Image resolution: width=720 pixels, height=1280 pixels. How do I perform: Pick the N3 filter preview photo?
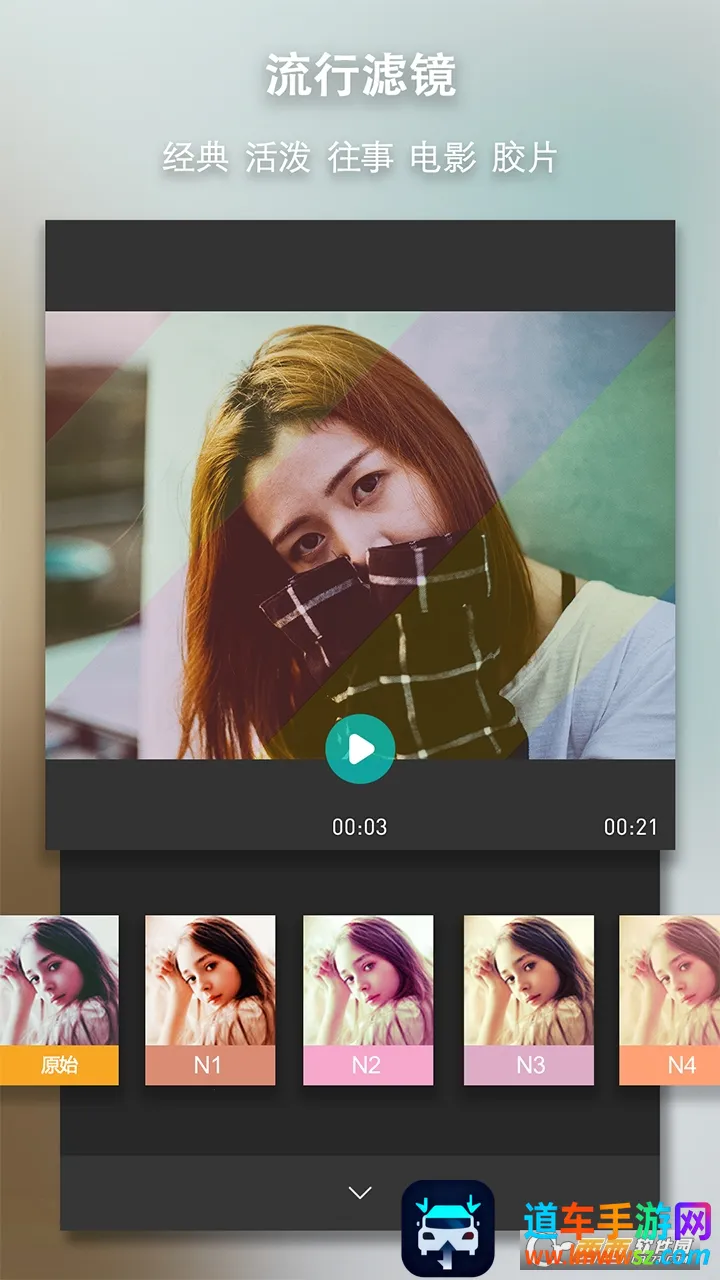[528, 980]
